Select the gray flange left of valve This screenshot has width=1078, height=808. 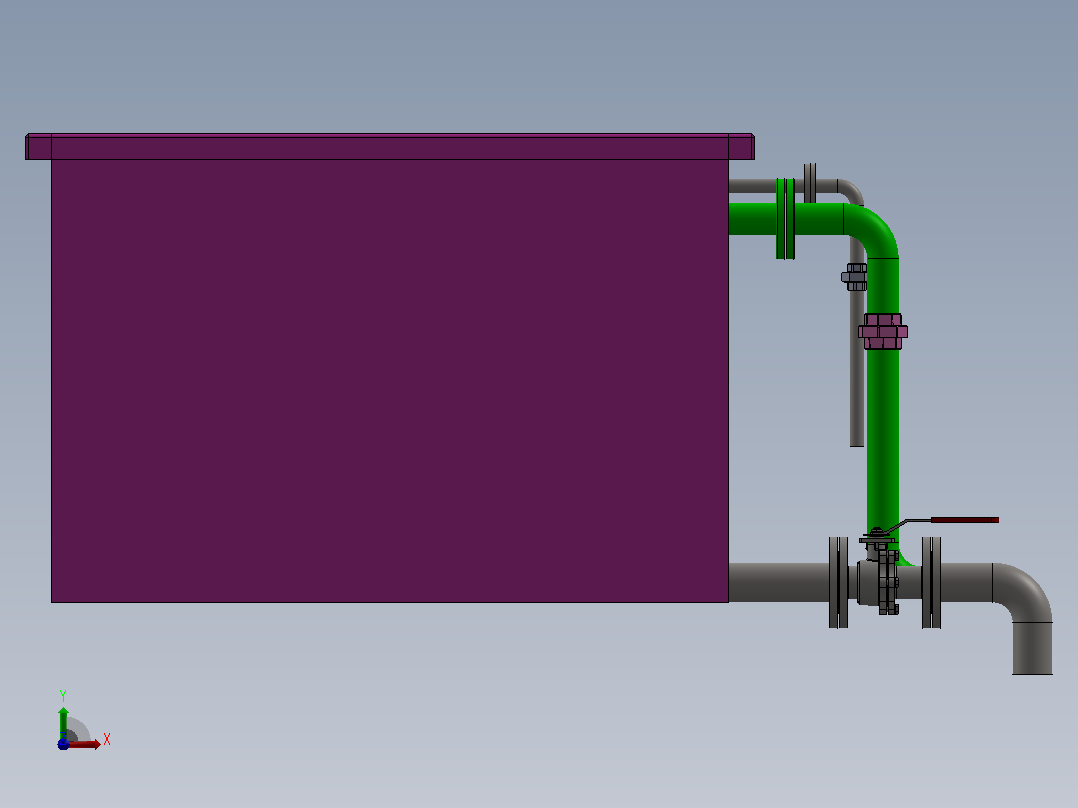(838, 582)
